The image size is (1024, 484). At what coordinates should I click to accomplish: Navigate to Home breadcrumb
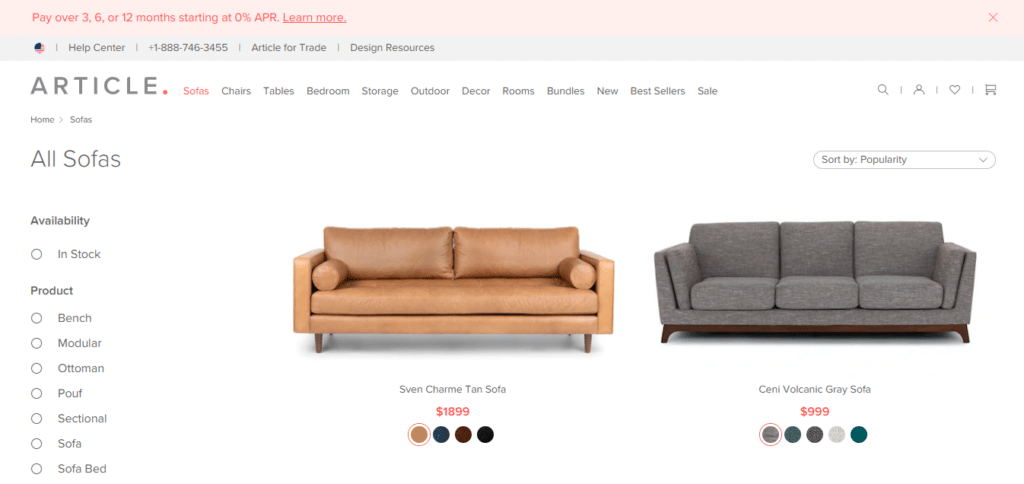click(x=42, y=120)
